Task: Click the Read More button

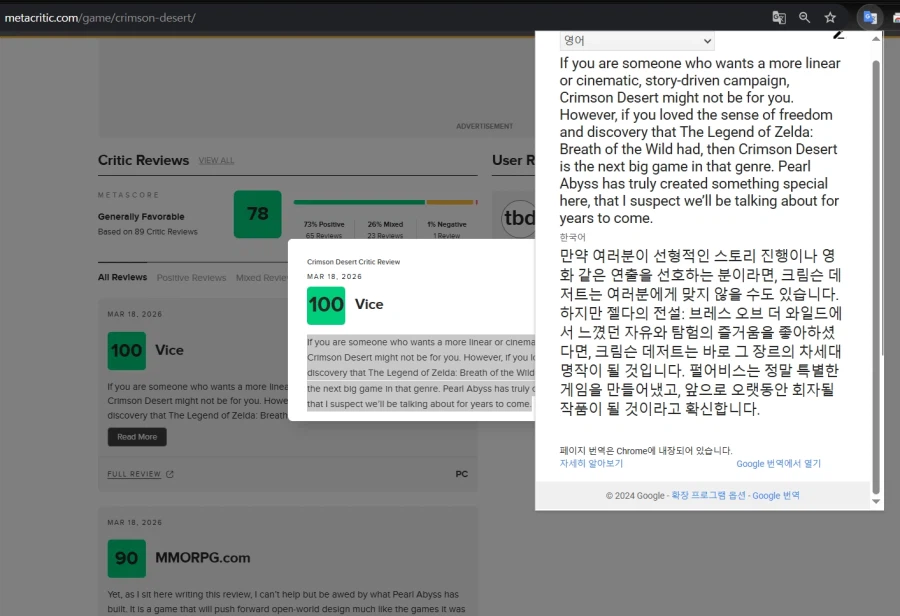Action: pos(136,436)
